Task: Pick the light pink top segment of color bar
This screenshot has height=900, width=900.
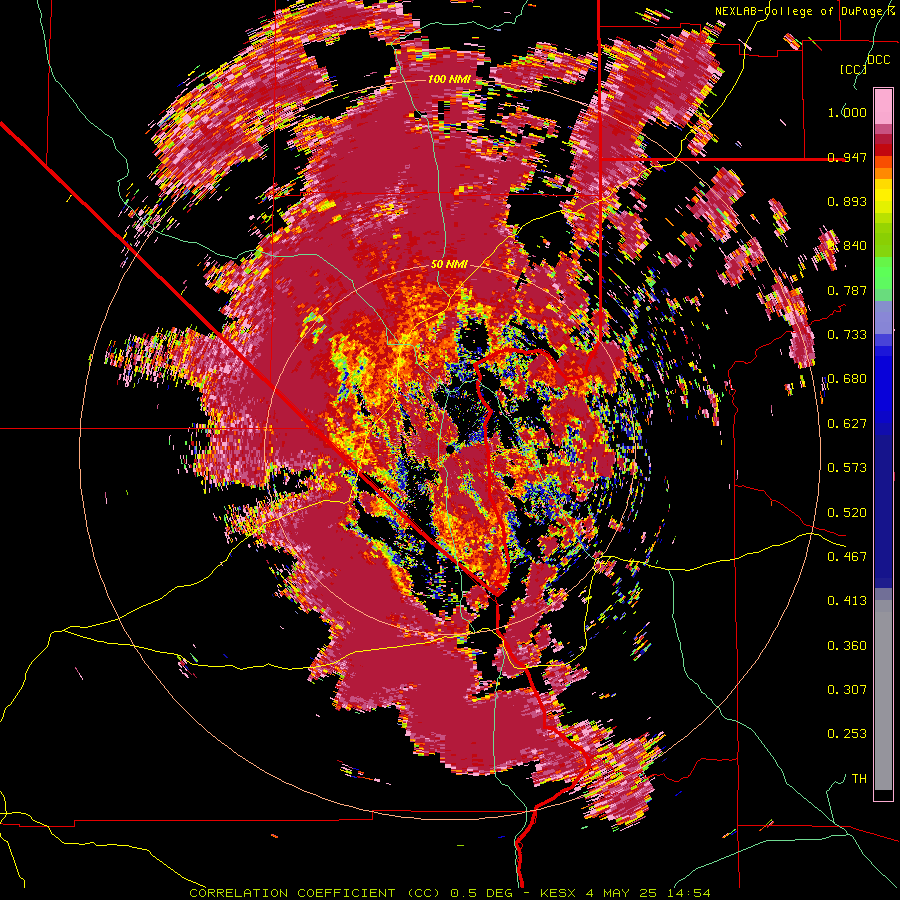Action: (x=883, y=106)
